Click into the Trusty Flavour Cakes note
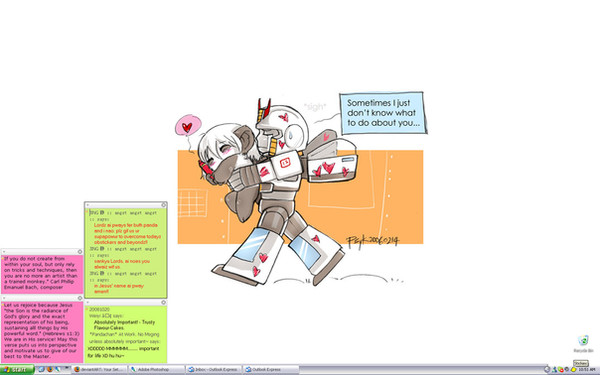This screenshot has width=600, height=375. tap(126, 334)
